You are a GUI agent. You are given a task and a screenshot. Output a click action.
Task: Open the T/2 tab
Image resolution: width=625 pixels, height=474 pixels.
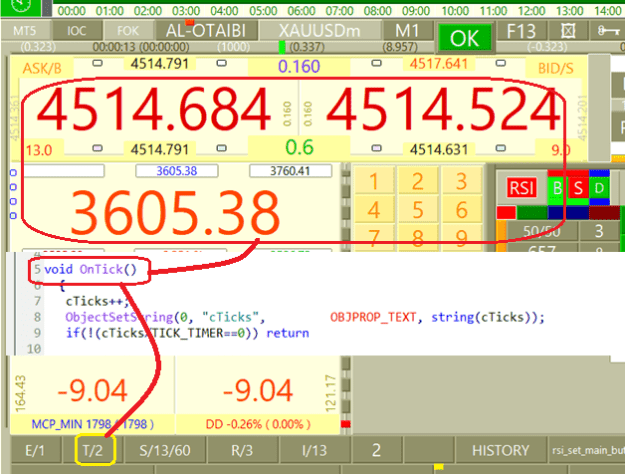coord(93,450)
